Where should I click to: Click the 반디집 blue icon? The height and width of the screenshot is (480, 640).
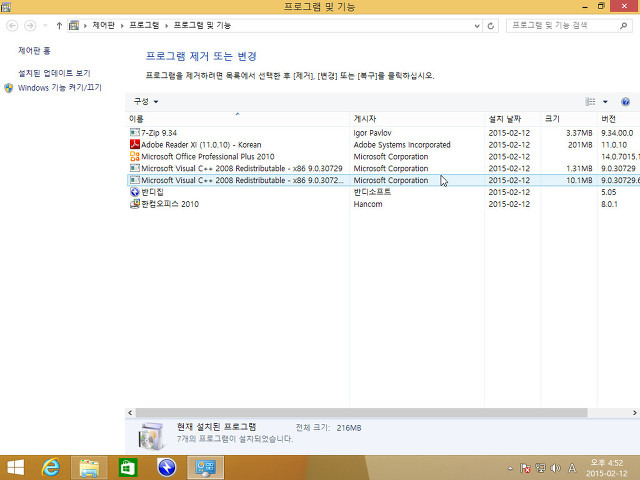[134, 192]
